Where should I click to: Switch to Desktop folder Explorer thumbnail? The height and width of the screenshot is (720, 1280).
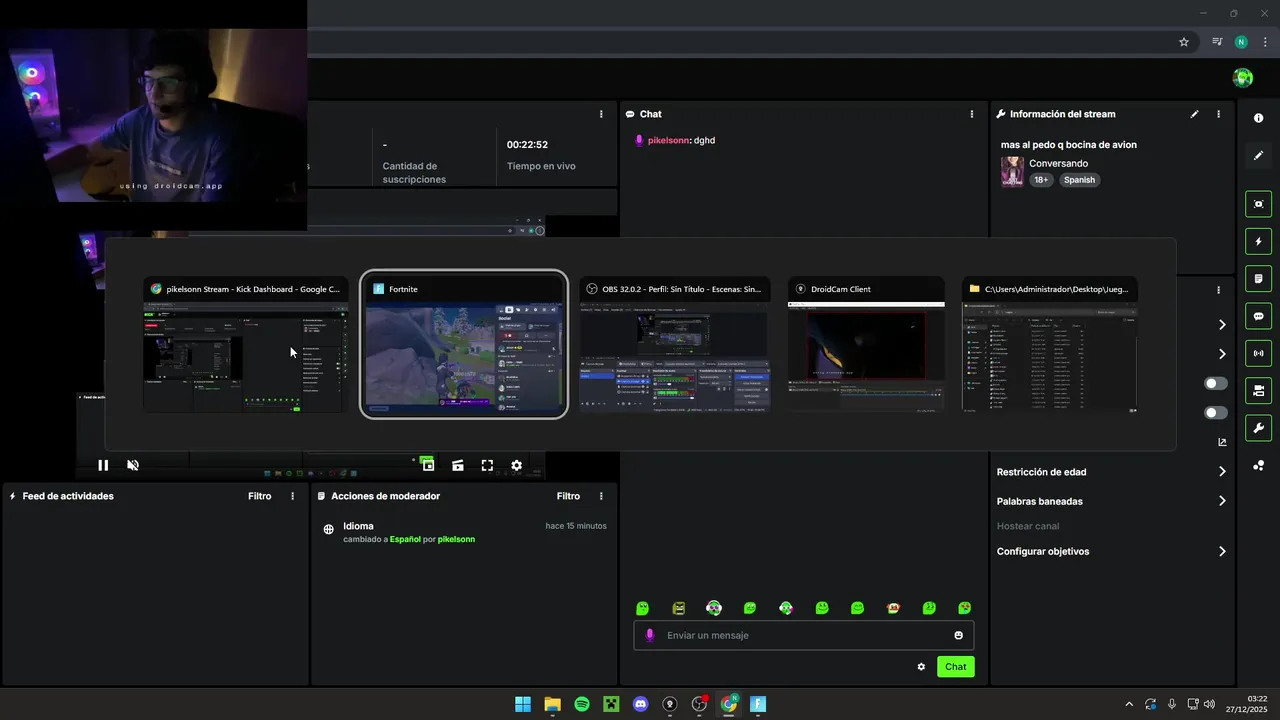point(1050,345)
